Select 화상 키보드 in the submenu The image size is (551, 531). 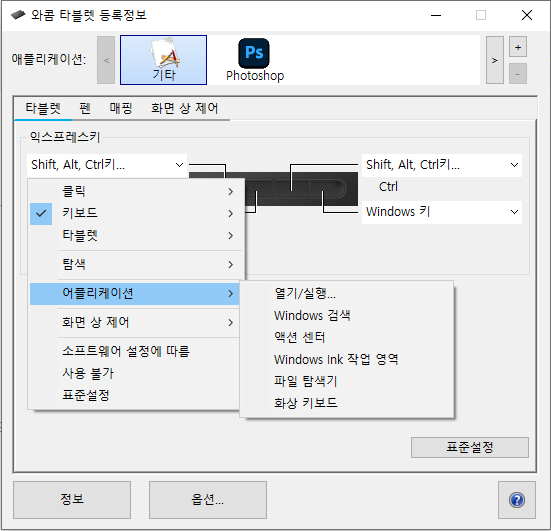[x=346, y=403]
